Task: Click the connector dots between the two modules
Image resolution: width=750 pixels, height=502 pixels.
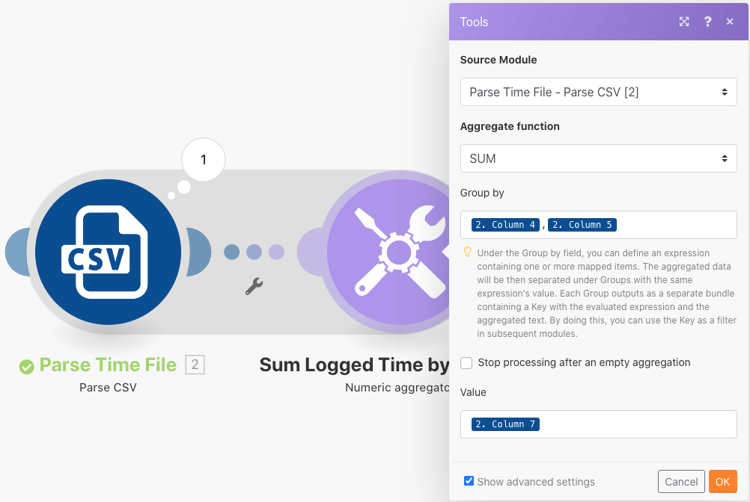Action: tap(254, 252)
